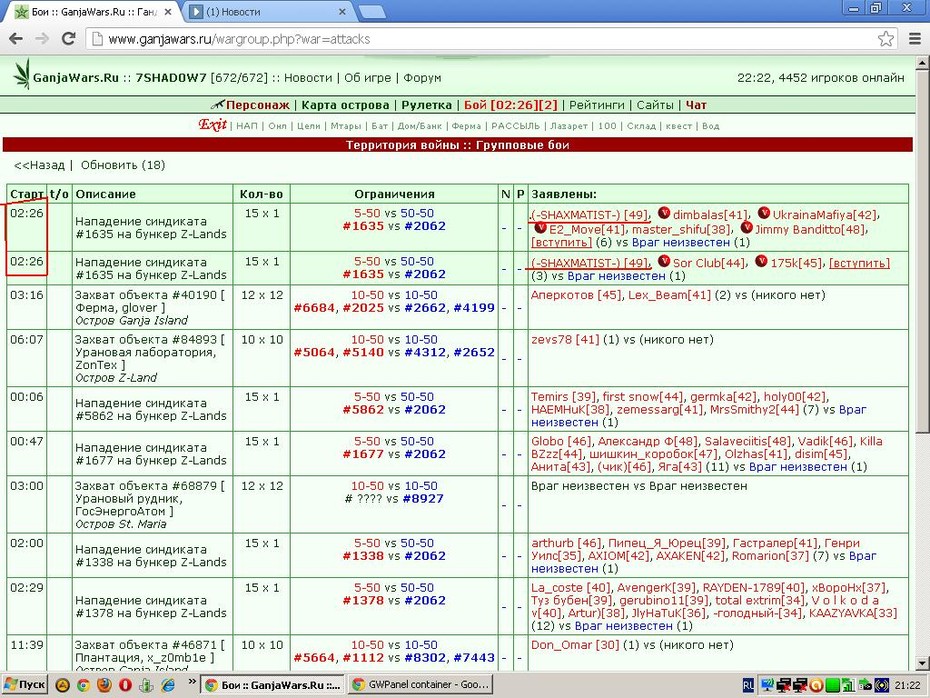Bookmark this page with the star icon
Viewport: 930px width, 698px height.
tap(886, 39)
